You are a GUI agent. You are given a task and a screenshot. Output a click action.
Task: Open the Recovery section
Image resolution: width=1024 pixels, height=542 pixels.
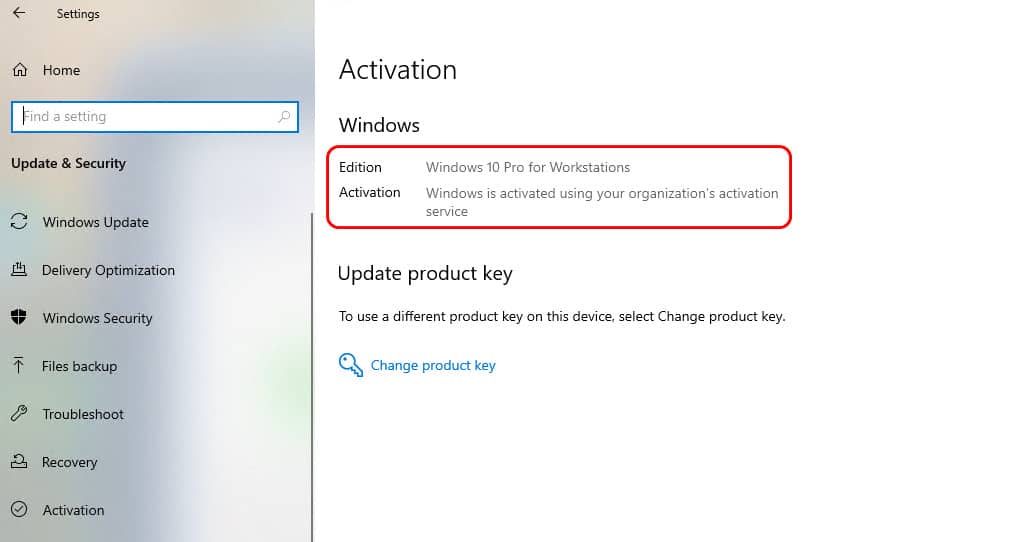(69, 462)
